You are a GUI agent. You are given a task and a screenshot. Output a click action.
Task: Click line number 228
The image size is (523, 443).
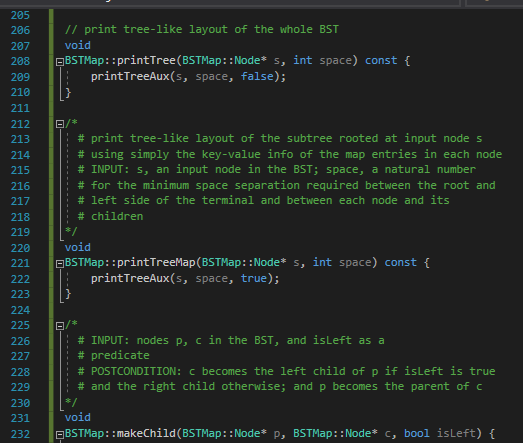tap(20, 372)
